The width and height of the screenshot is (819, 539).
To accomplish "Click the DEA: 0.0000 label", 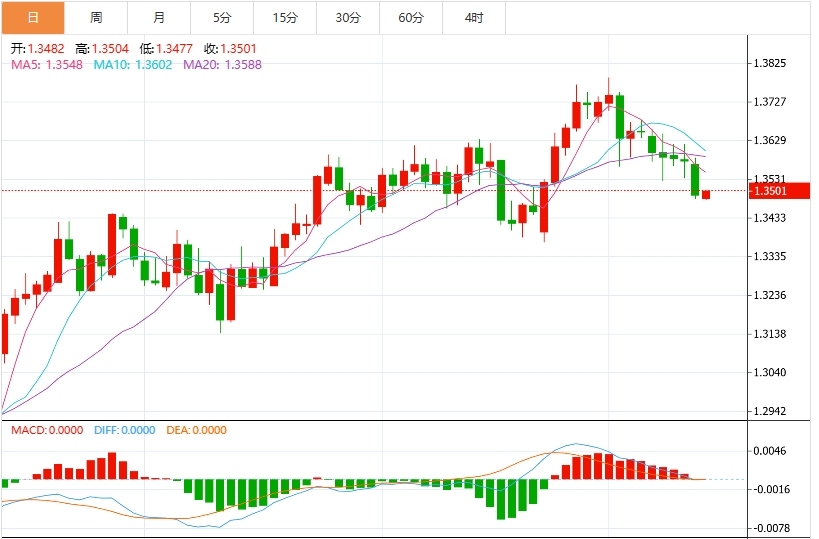I will (196, 430).
